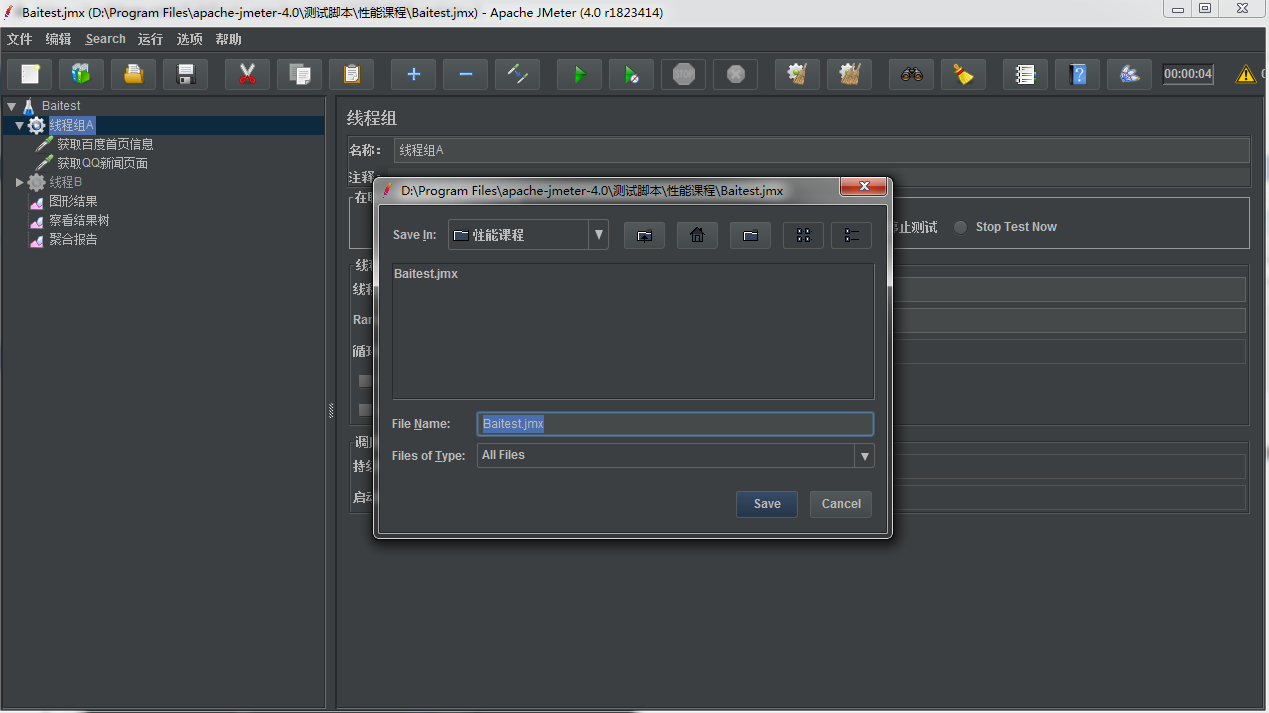Image resolution: width=1269 pixels, height=713 pixels.
Task: Click the Clear results gear-broom icon
Action: (797, 74)
